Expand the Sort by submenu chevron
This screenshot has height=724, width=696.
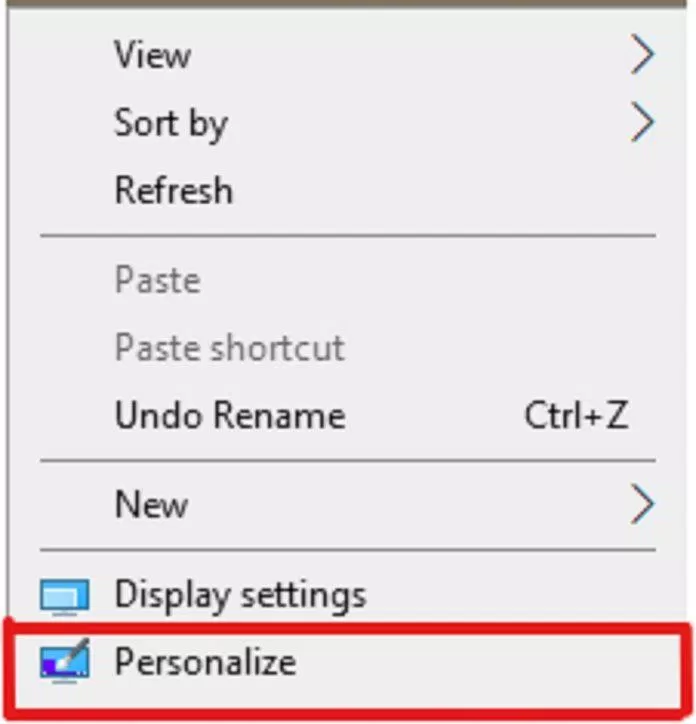click(643, 122)
